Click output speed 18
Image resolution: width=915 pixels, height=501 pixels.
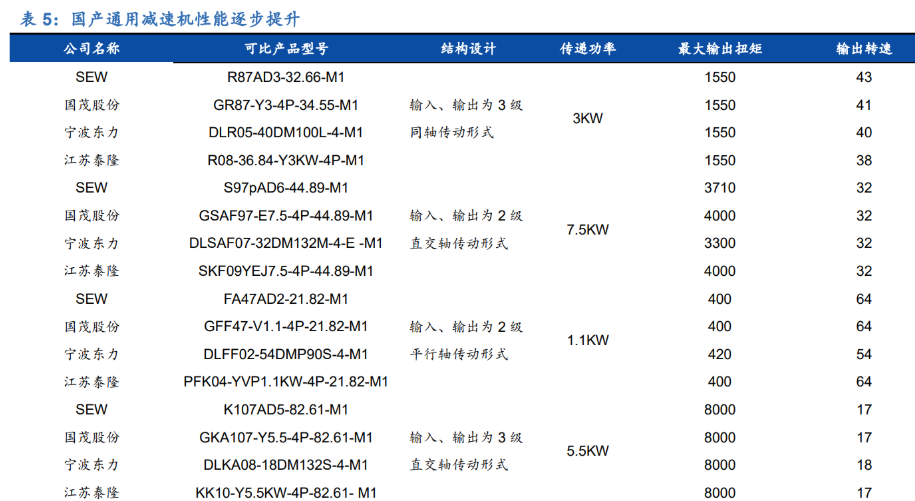[864, 465]
